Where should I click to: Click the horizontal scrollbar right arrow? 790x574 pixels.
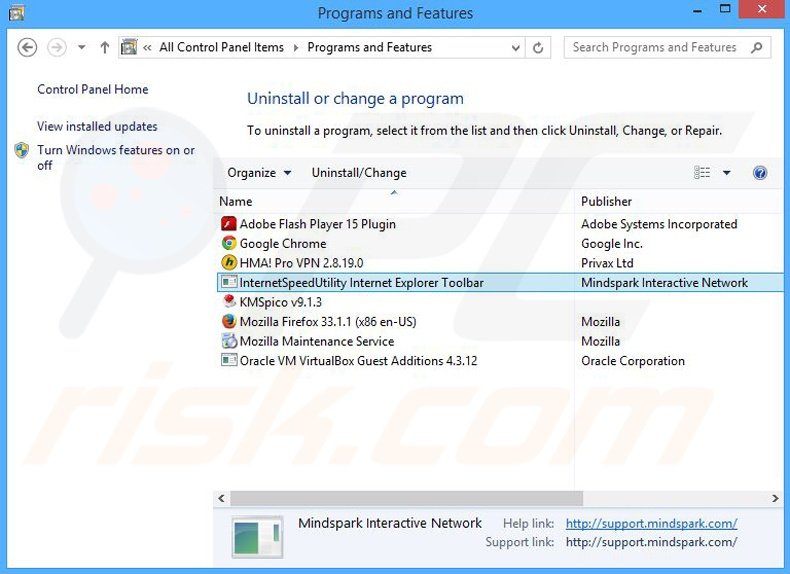click(x=775, y=498)
